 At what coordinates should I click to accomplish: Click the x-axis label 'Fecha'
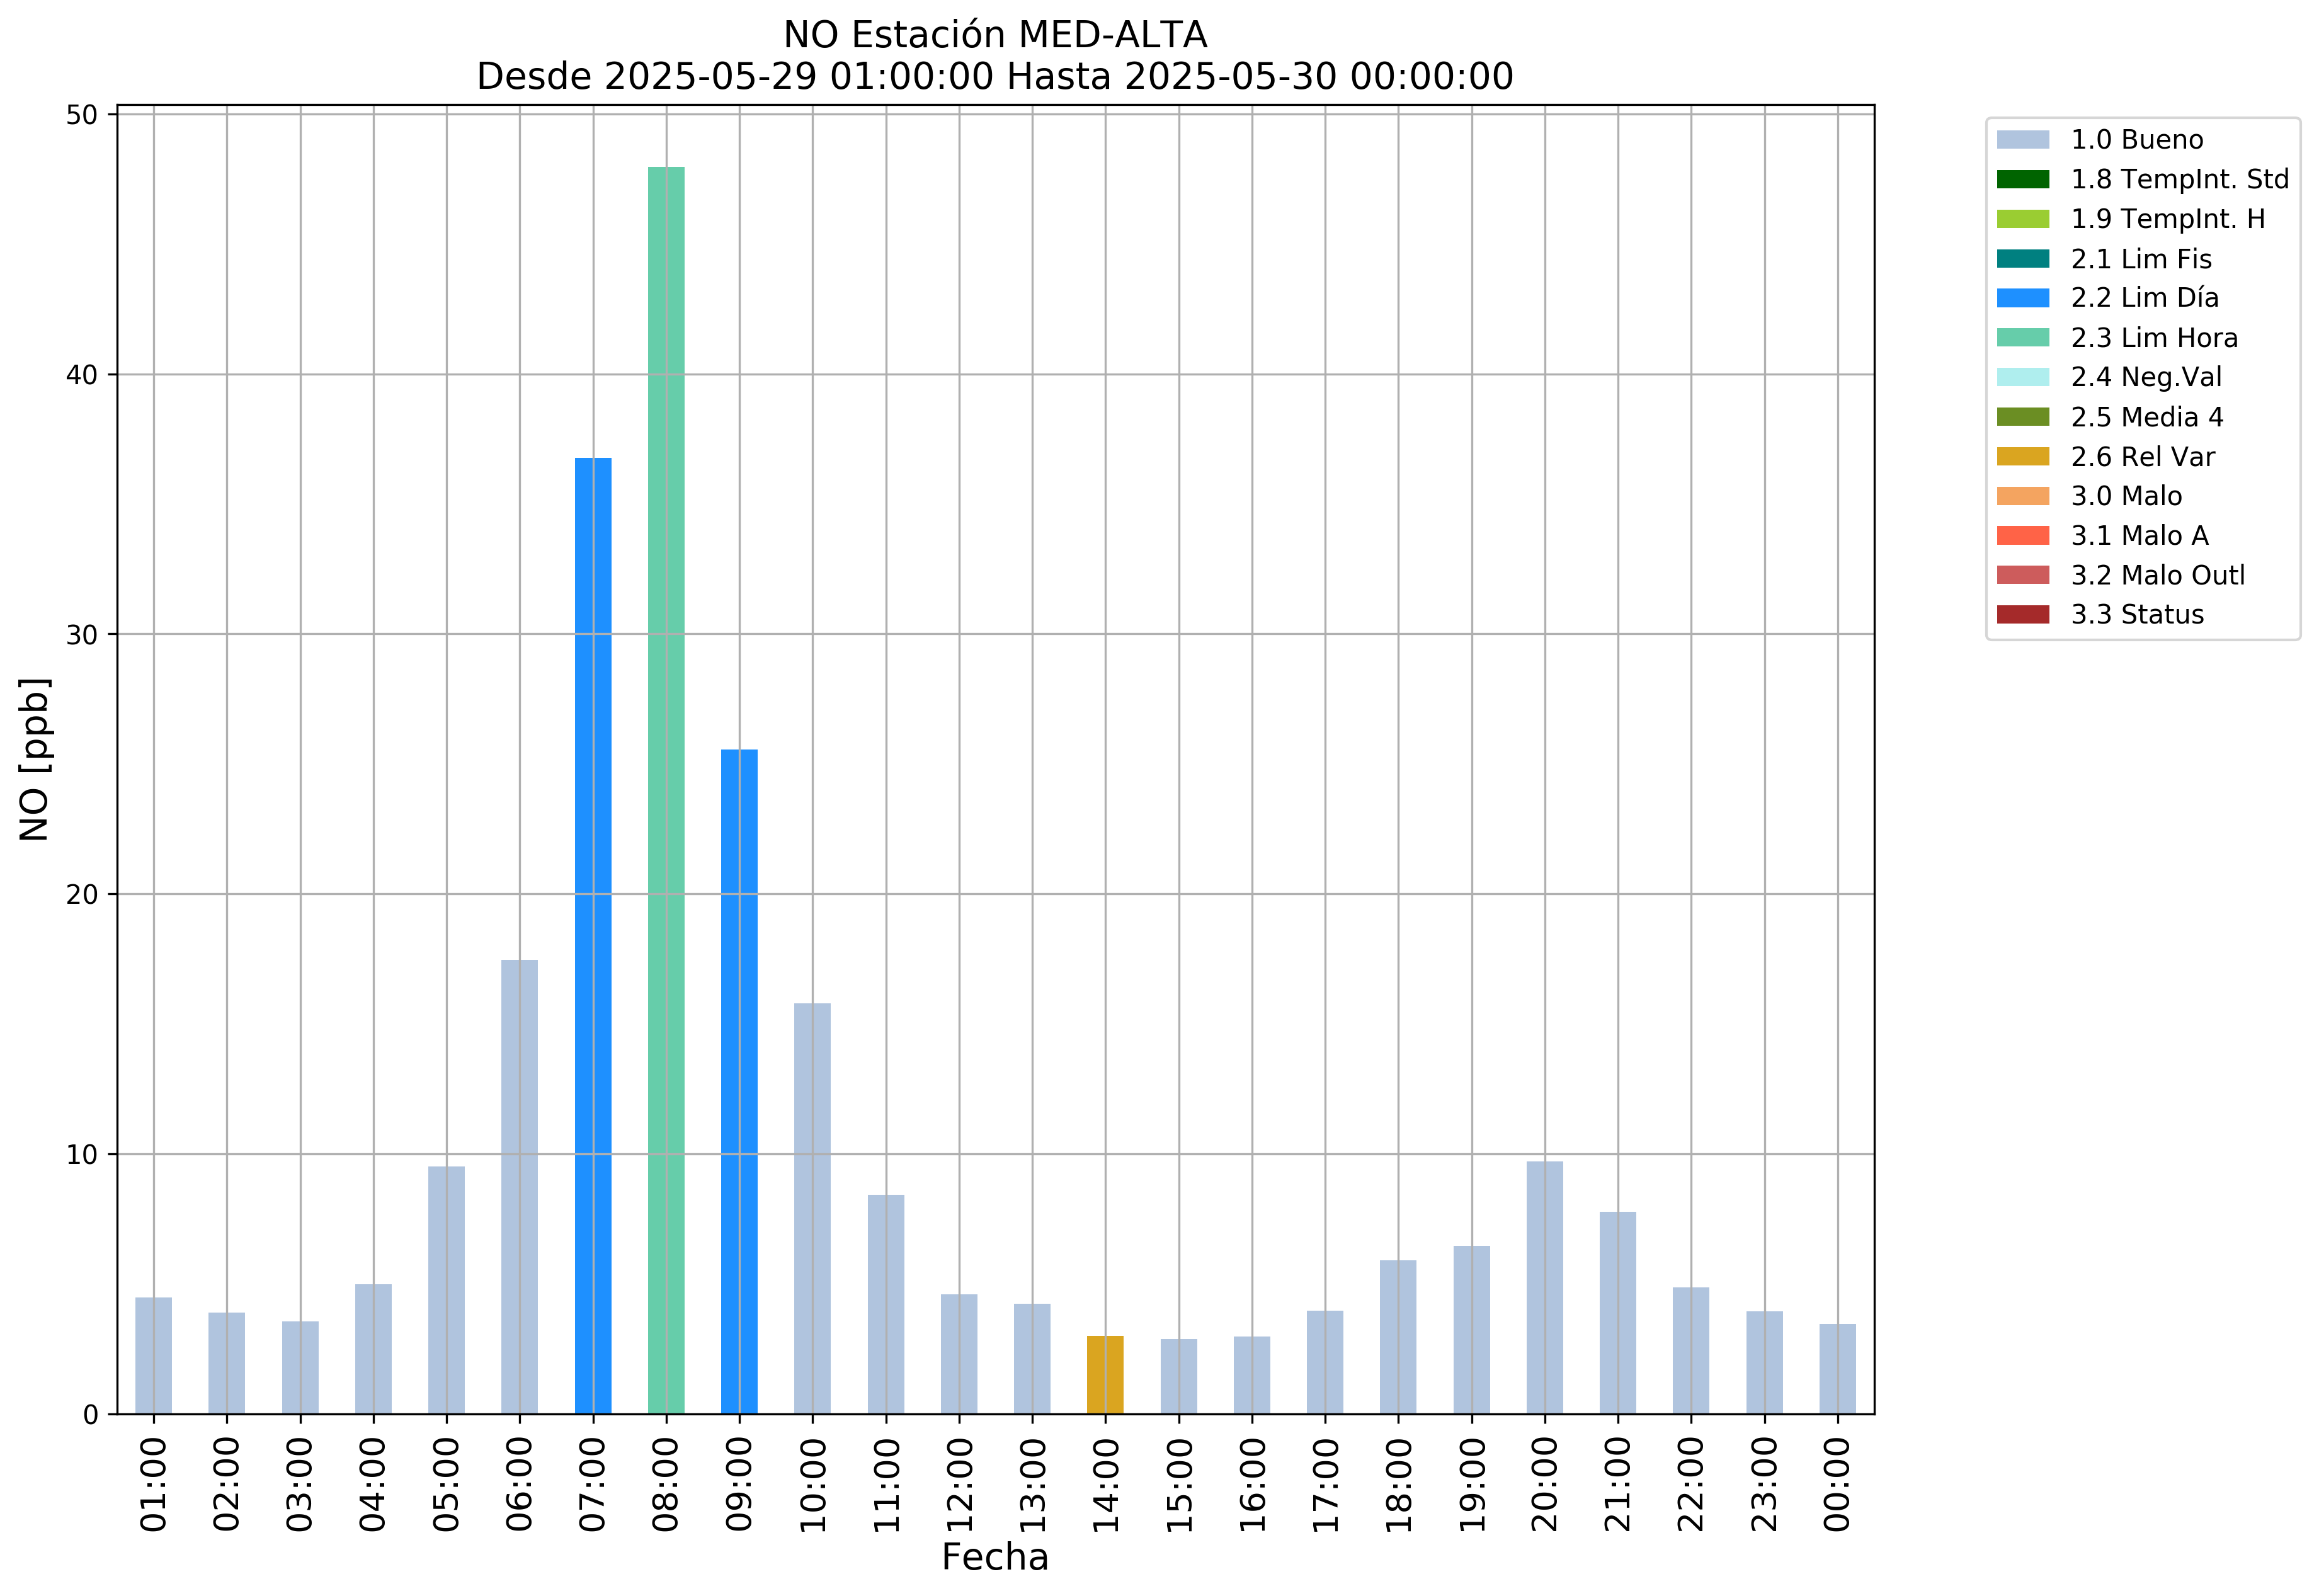(995, 1558)
